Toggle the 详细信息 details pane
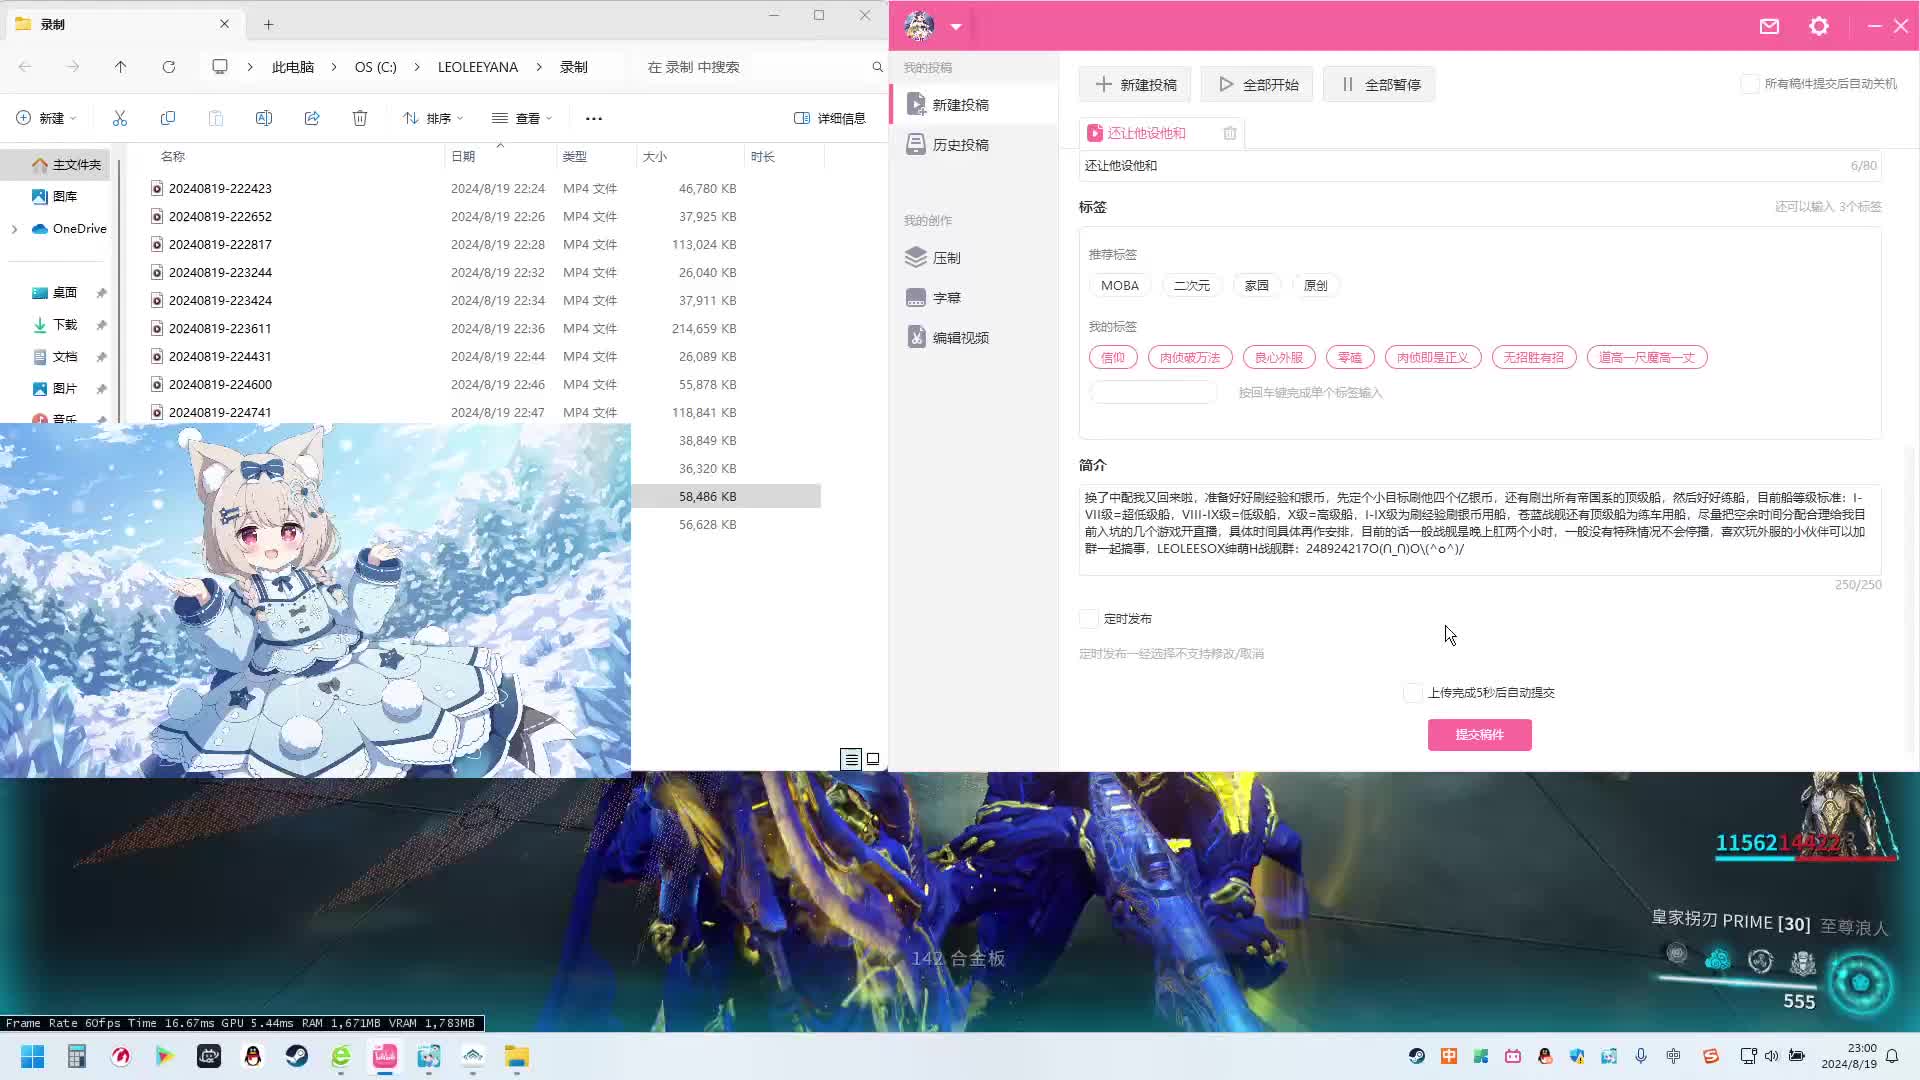This screenshot has width=1920, height=1080. tap(830, 118)
